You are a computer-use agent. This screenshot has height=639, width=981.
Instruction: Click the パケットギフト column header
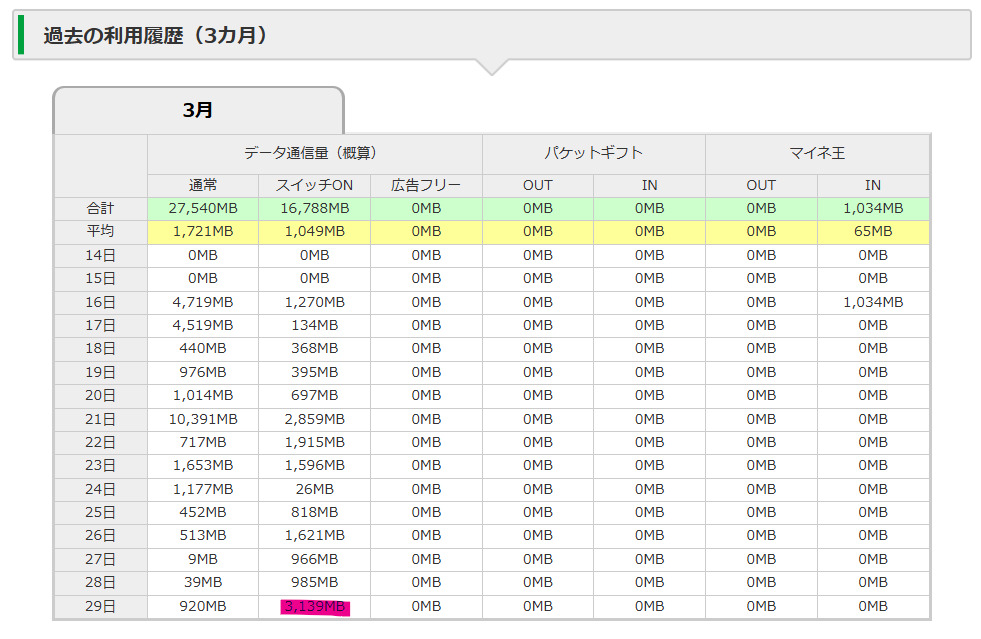click(593, 153)
